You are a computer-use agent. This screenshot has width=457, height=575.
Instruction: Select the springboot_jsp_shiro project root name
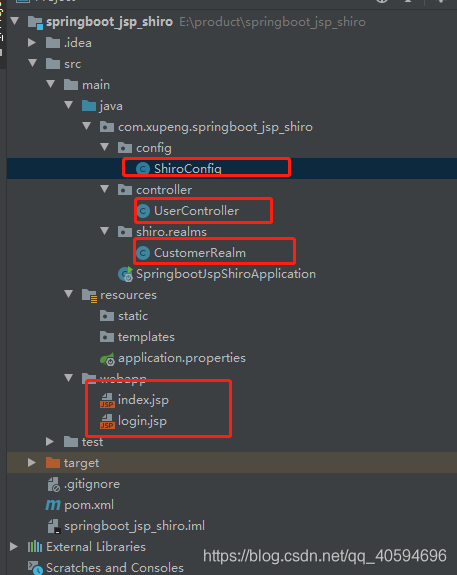click(109, 22)
